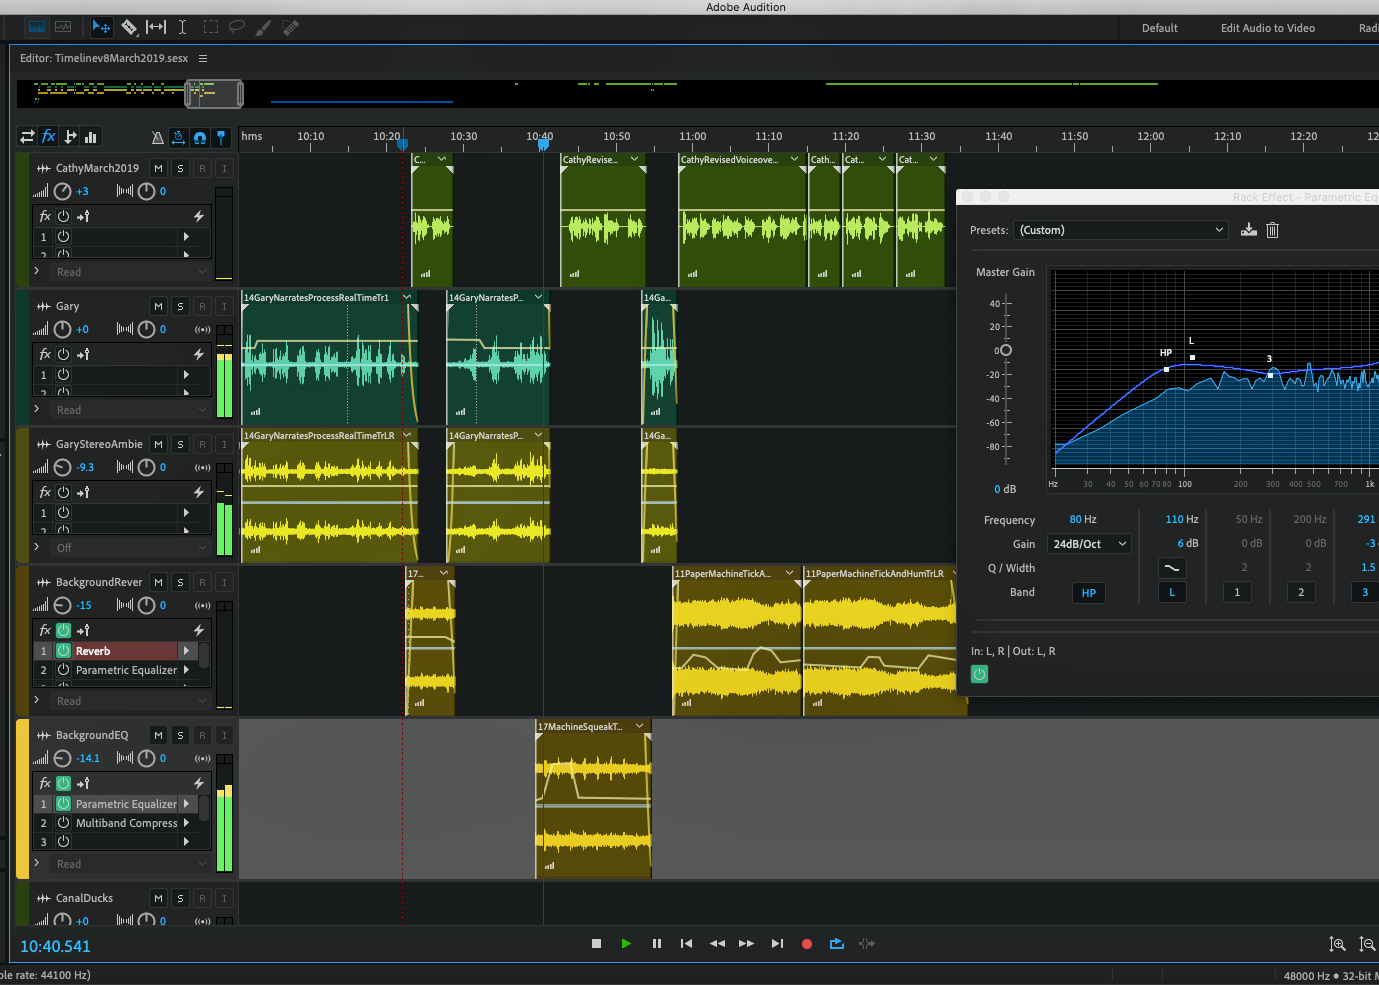1379x985 pixels.
Task: Select the Slip tool
Action: (x=156, y=27)
